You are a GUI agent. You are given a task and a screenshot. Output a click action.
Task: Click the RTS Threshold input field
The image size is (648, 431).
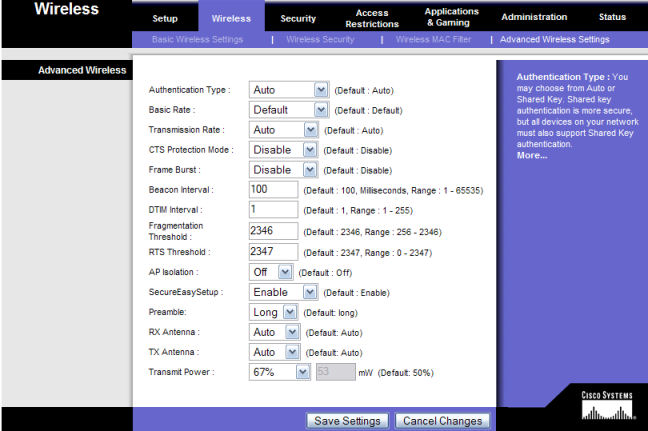[273, 251]
